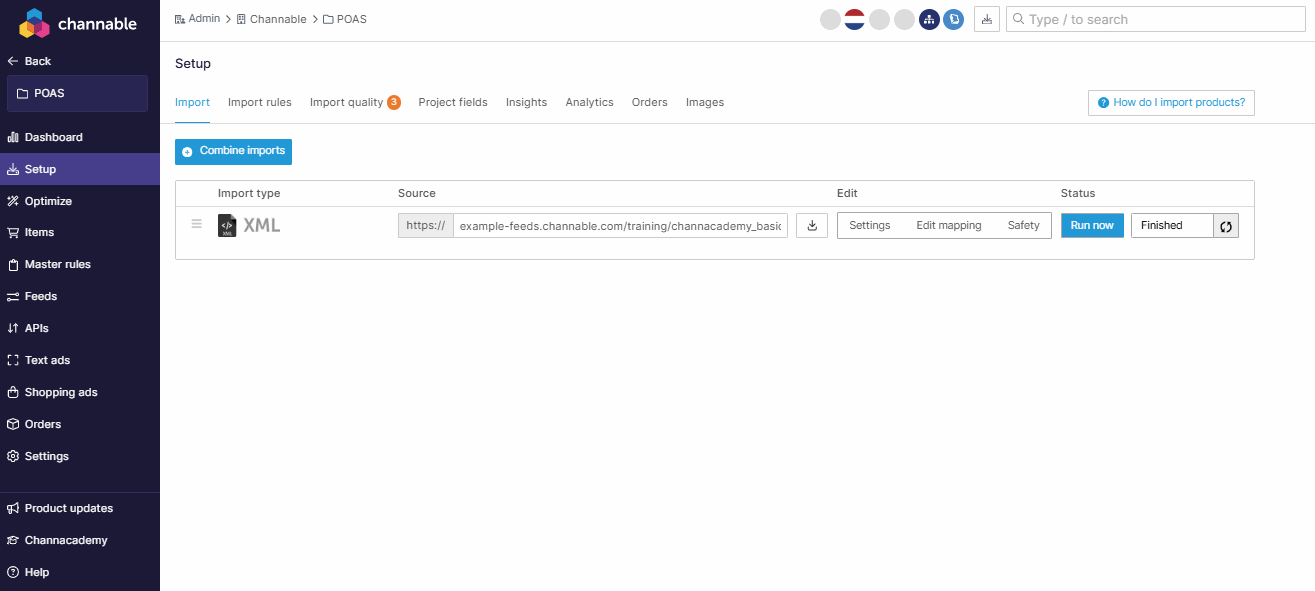Open Product updates
This screenshot has width=1315, height=591.
(x=80, y=508)
